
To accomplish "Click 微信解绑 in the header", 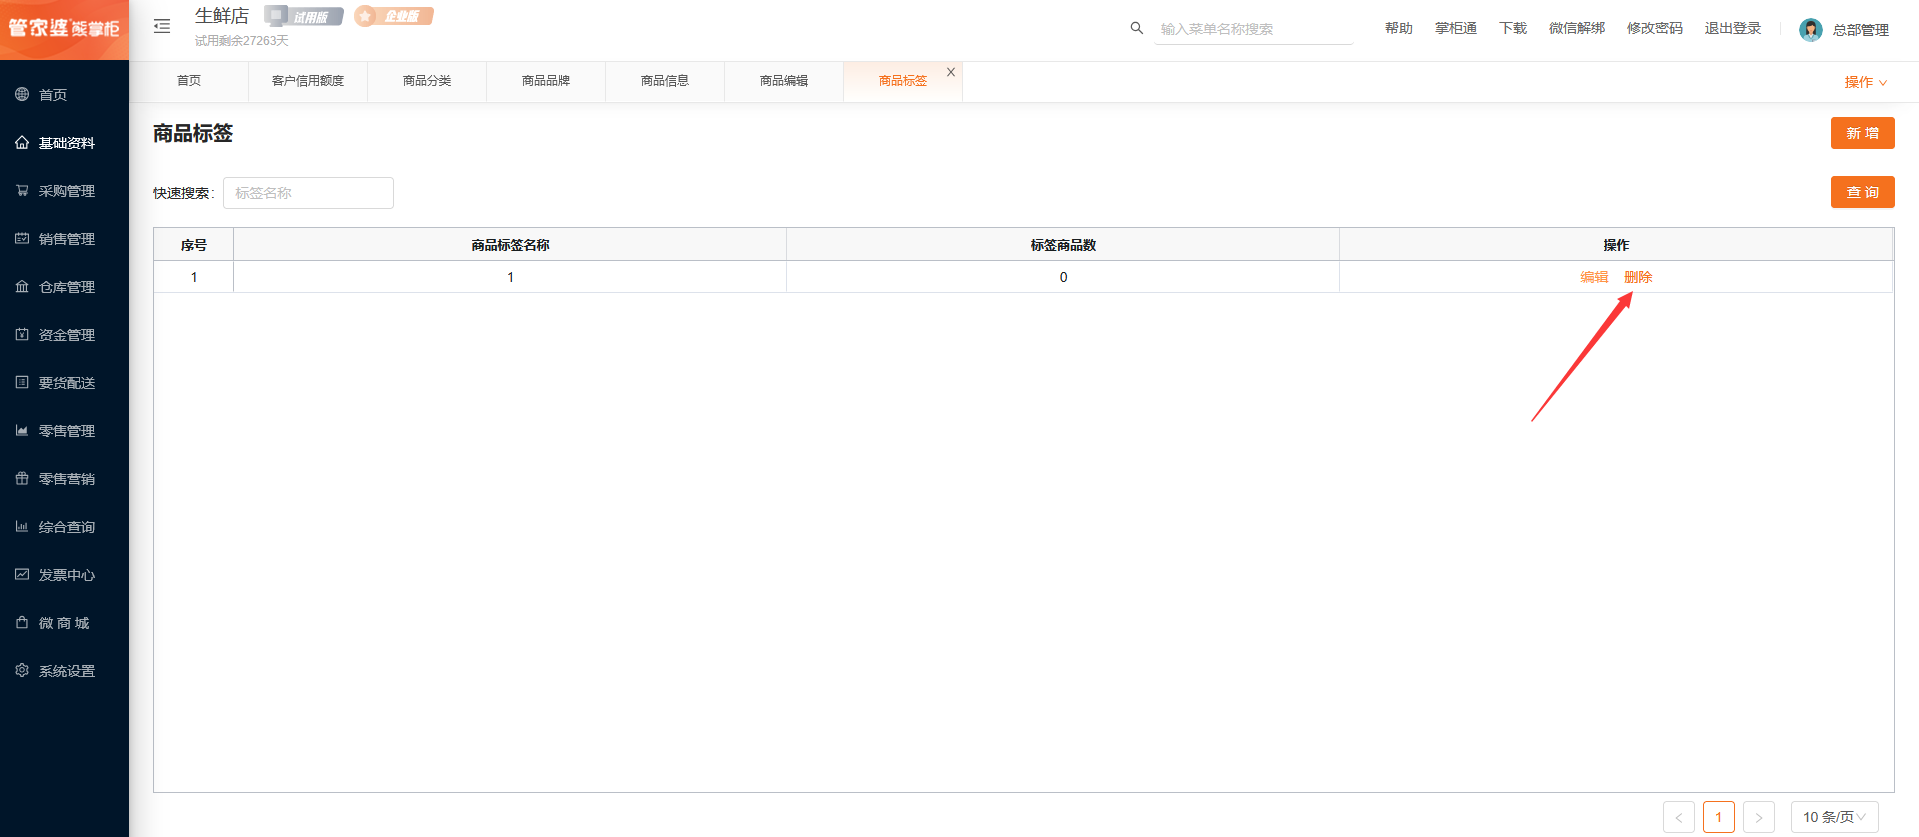I will pos(1577,28).
